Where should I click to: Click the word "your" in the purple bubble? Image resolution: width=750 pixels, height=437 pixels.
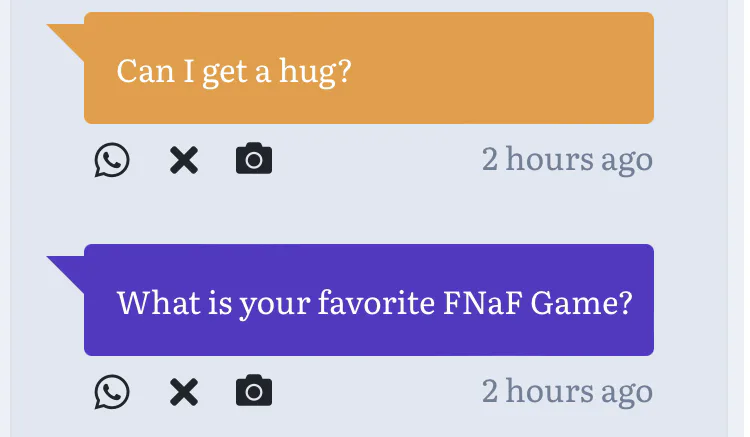(x=274, y=304)
